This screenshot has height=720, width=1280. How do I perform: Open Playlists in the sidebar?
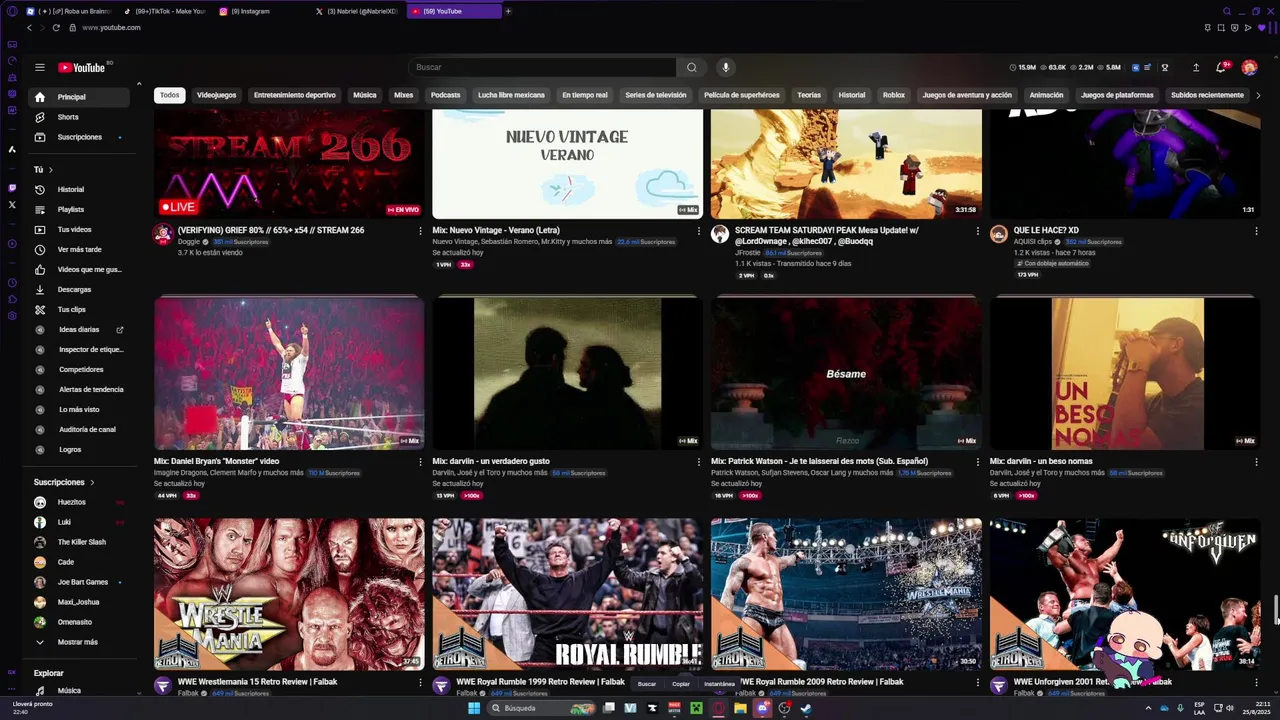pos(80,209)
